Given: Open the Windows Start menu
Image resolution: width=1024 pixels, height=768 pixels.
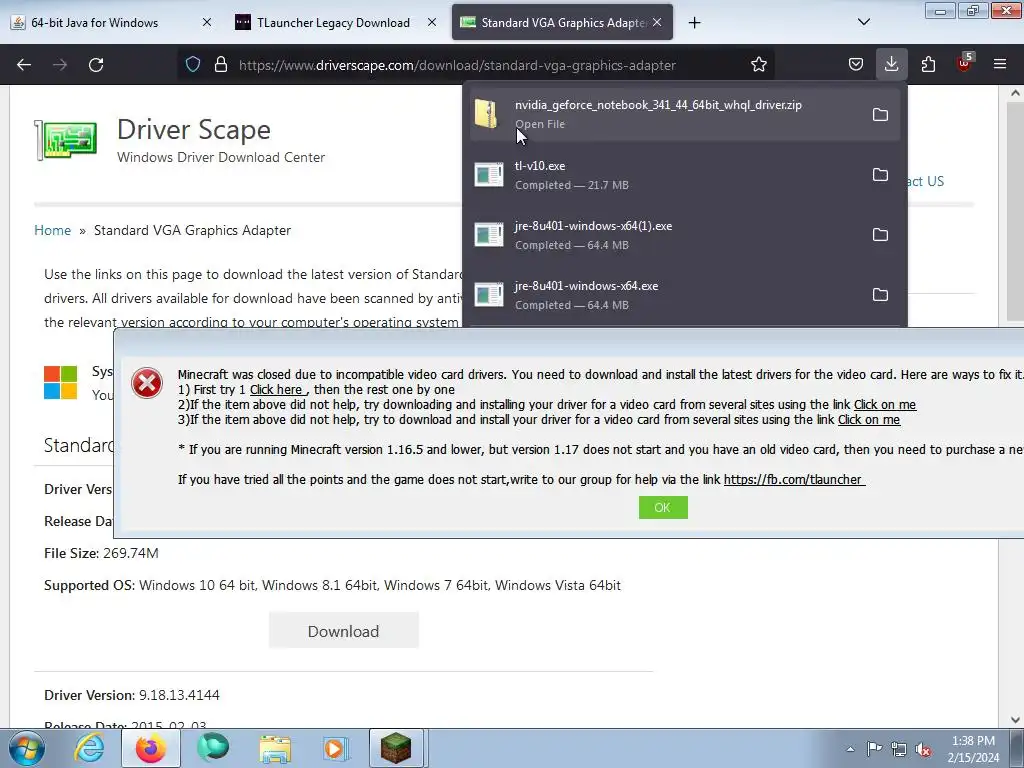Looking at the screenshot, I should point(26,749).
